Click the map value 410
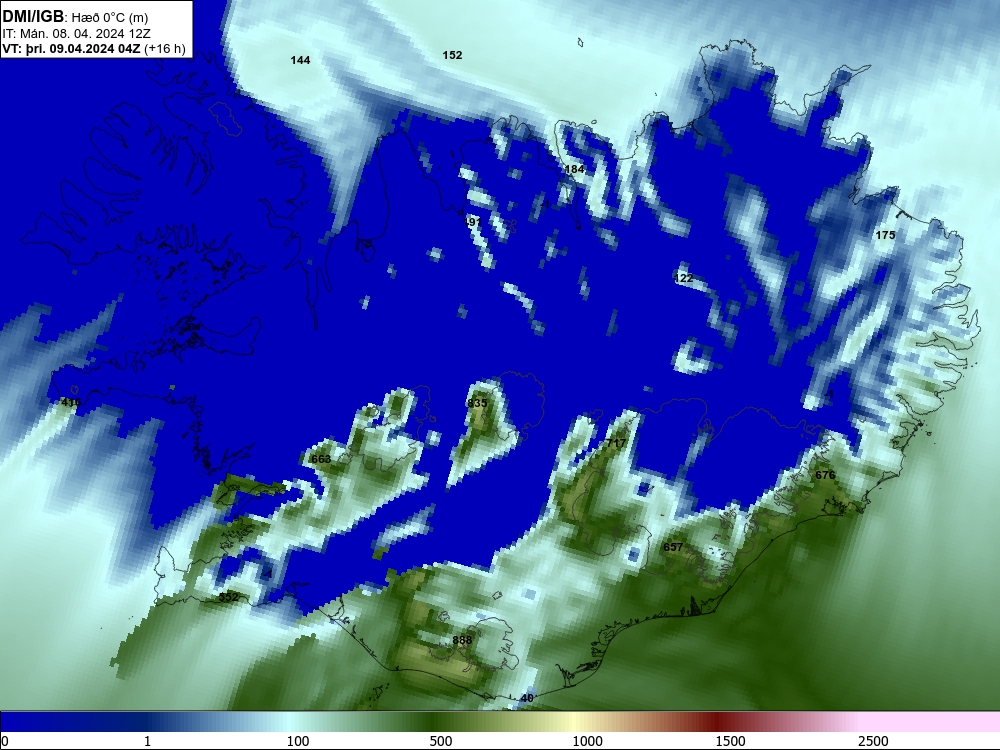Viewport: 1000px width, 750px height. click(71, 402)
